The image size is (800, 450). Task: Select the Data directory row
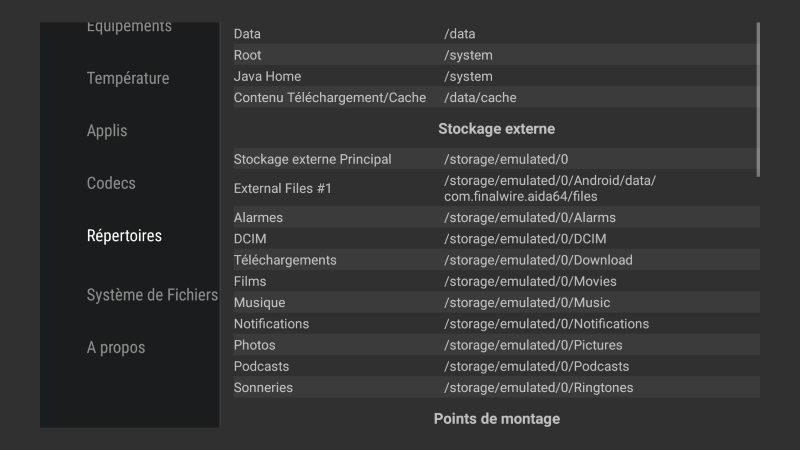[495, 34]
